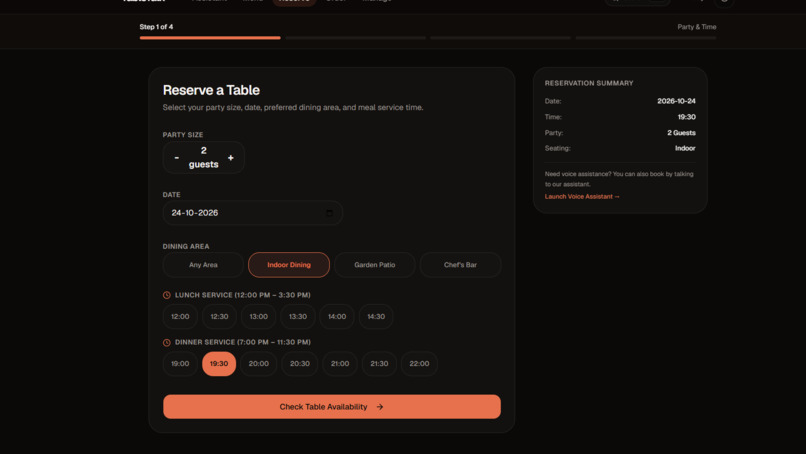The height and width of the screenshot is (454, 806).
Task: Choose the Garden Patio dining area
Action: [375, 265]
